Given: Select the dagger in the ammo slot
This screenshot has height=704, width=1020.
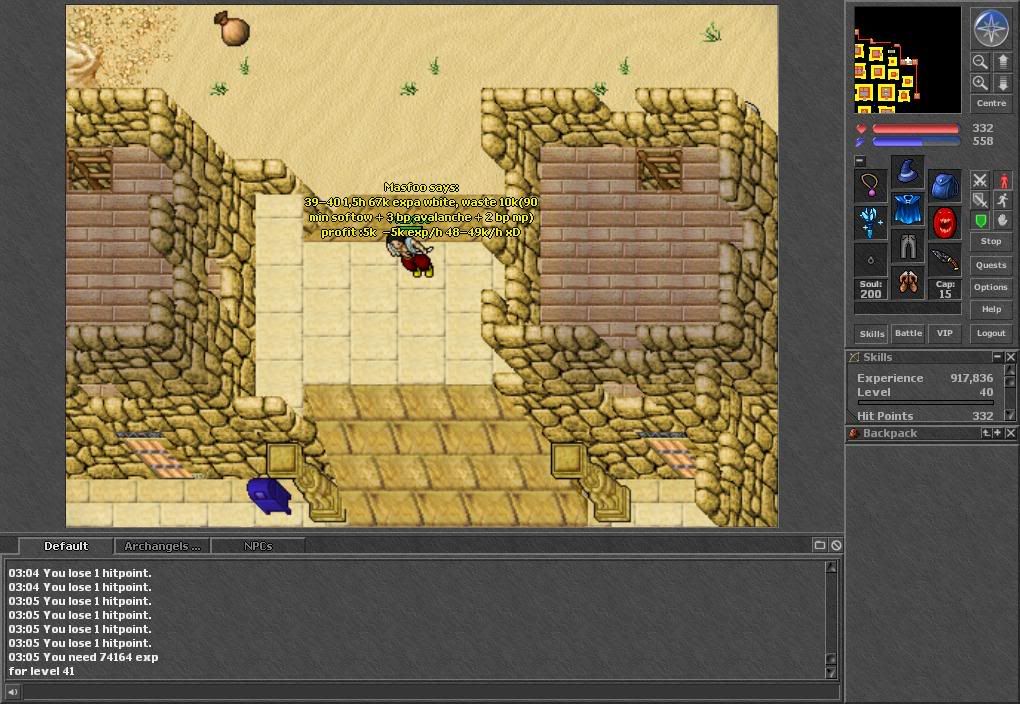Looking at the screenshot, I should tap(945, 260).
